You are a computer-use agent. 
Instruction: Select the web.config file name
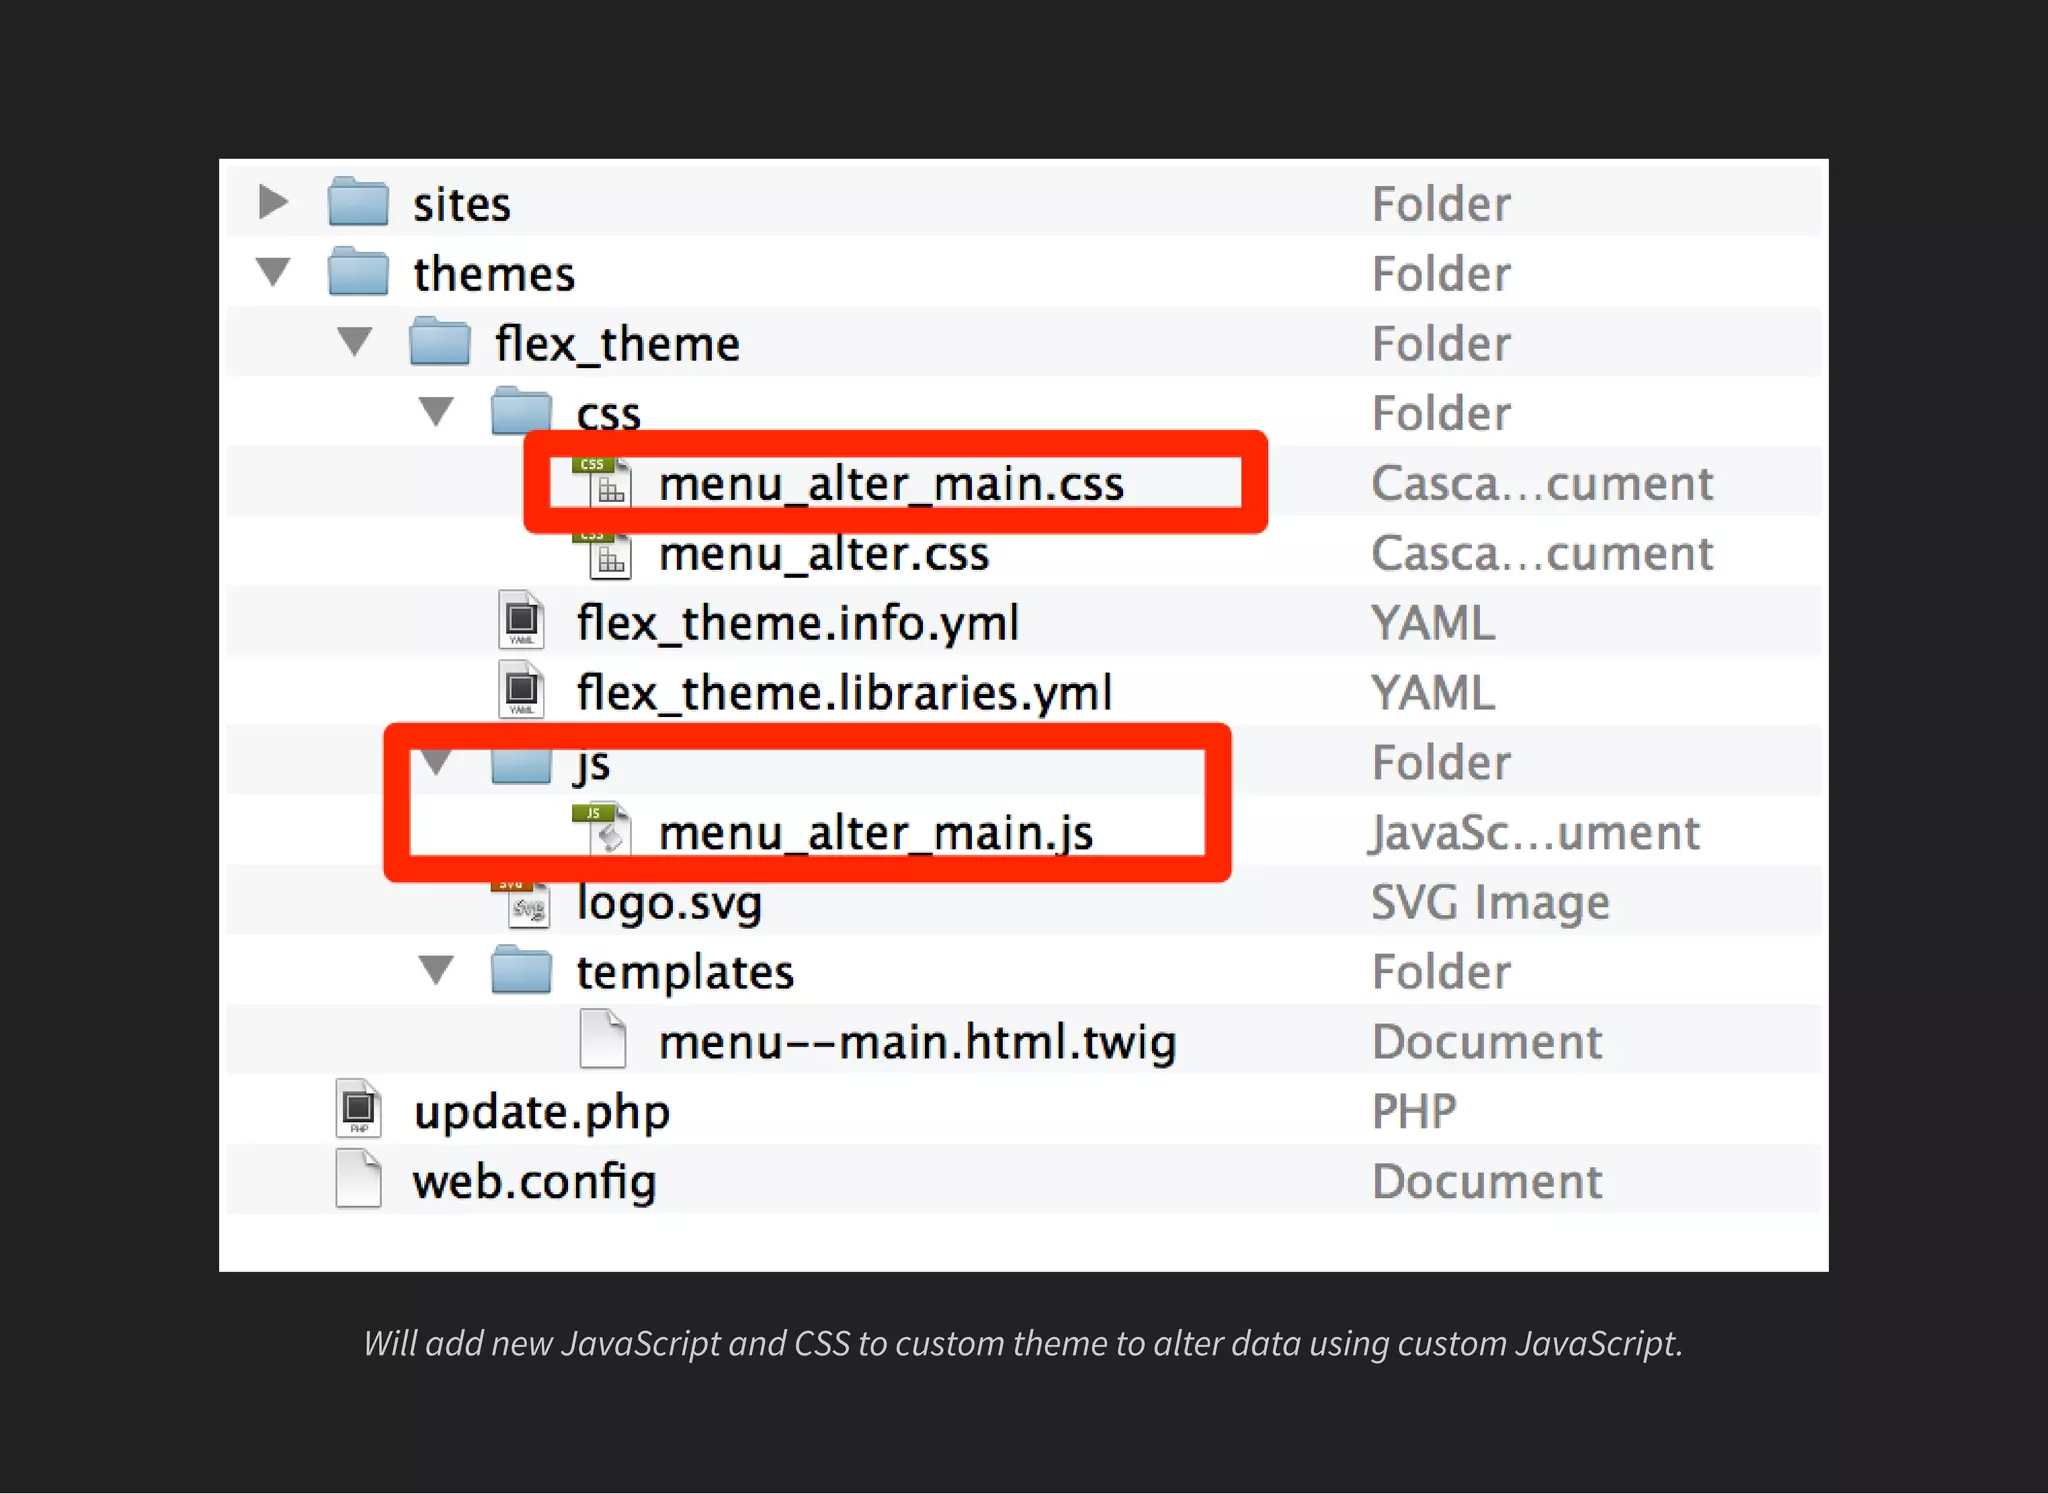[x=535, y=1182]
